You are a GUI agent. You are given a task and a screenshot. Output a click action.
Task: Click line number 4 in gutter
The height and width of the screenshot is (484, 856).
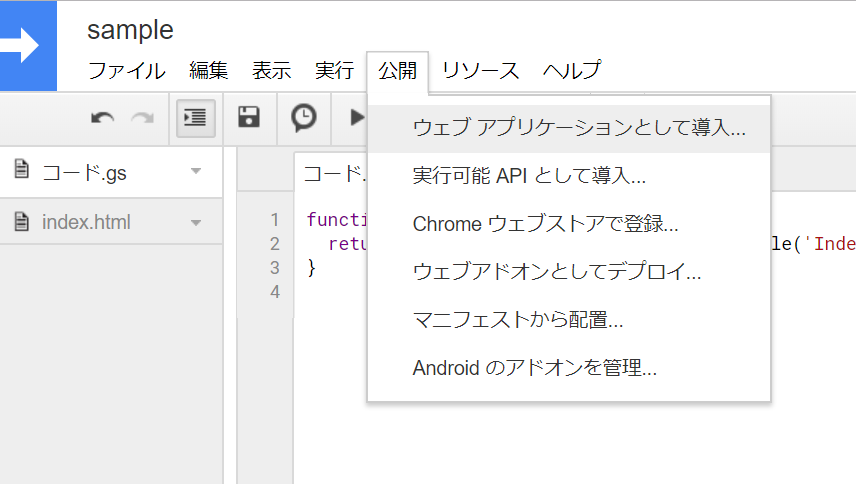275,292
